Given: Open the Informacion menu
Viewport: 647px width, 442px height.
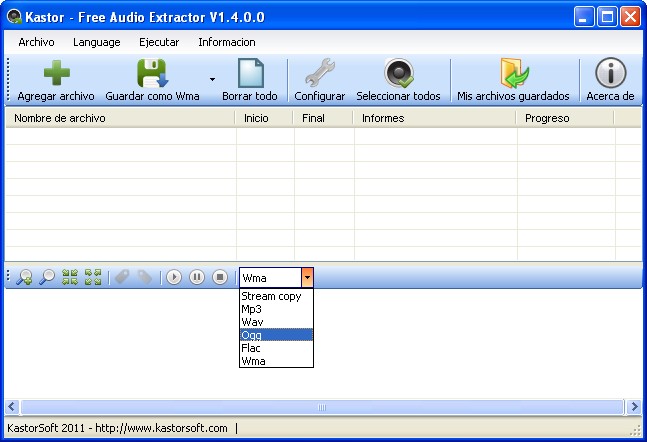Looking at the screenshot, I should click(x=227, y=42).
